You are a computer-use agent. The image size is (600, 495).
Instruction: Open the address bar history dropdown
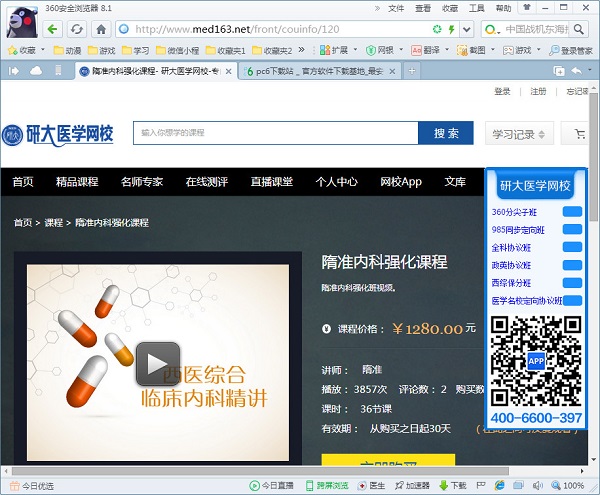point(466,29)
